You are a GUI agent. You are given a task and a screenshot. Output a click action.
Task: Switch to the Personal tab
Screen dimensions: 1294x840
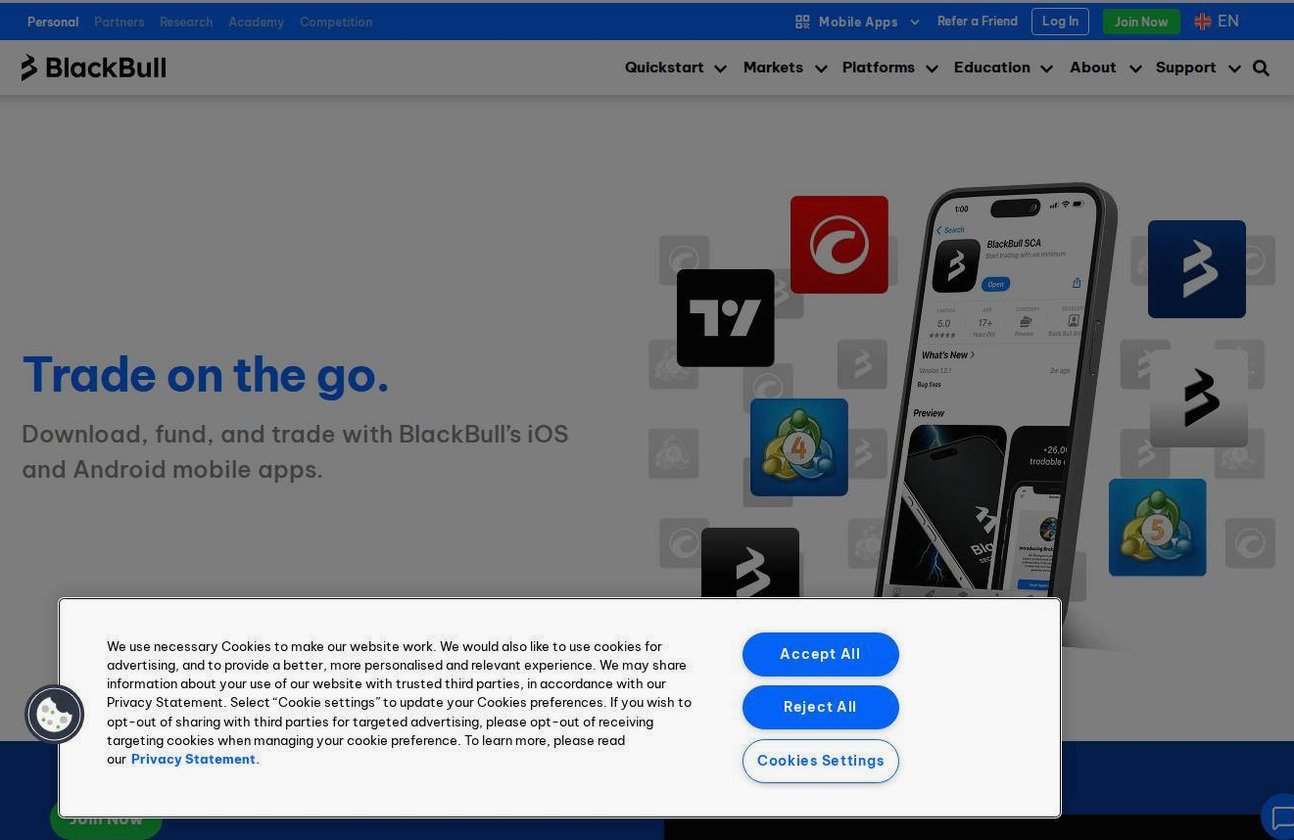tap(53, 22)
